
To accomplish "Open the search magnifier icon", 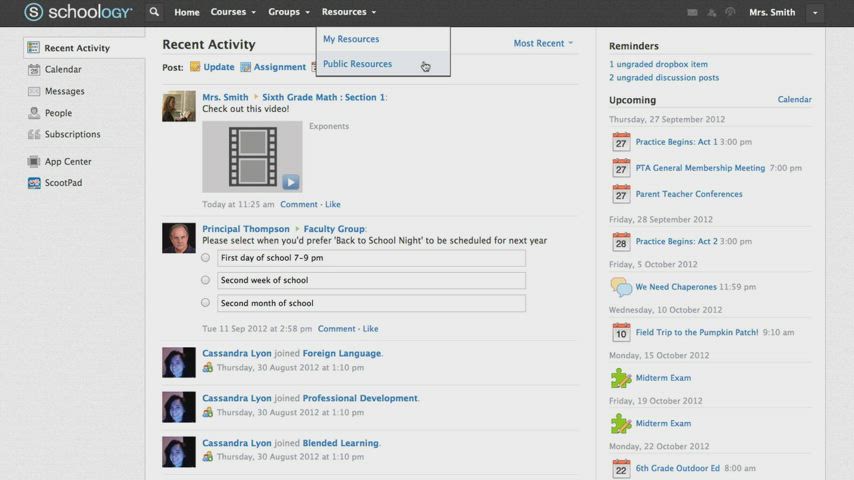I will point(154,12).
